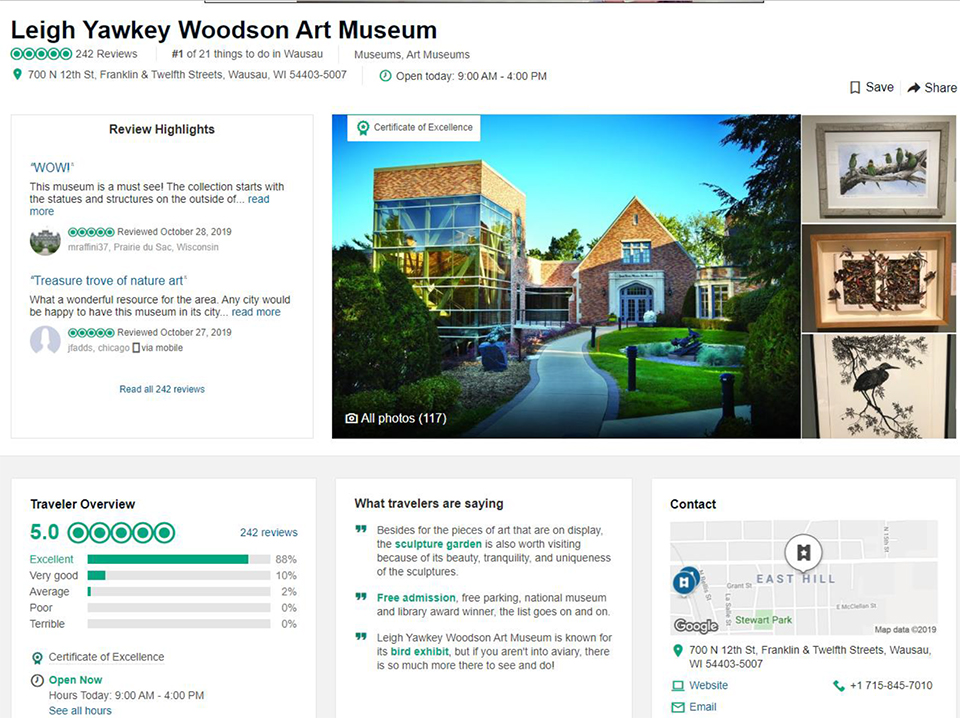Screen dimensions: 960x718
Task: Click 'Reviewed October 28, 2019' text
Action: 174,232
